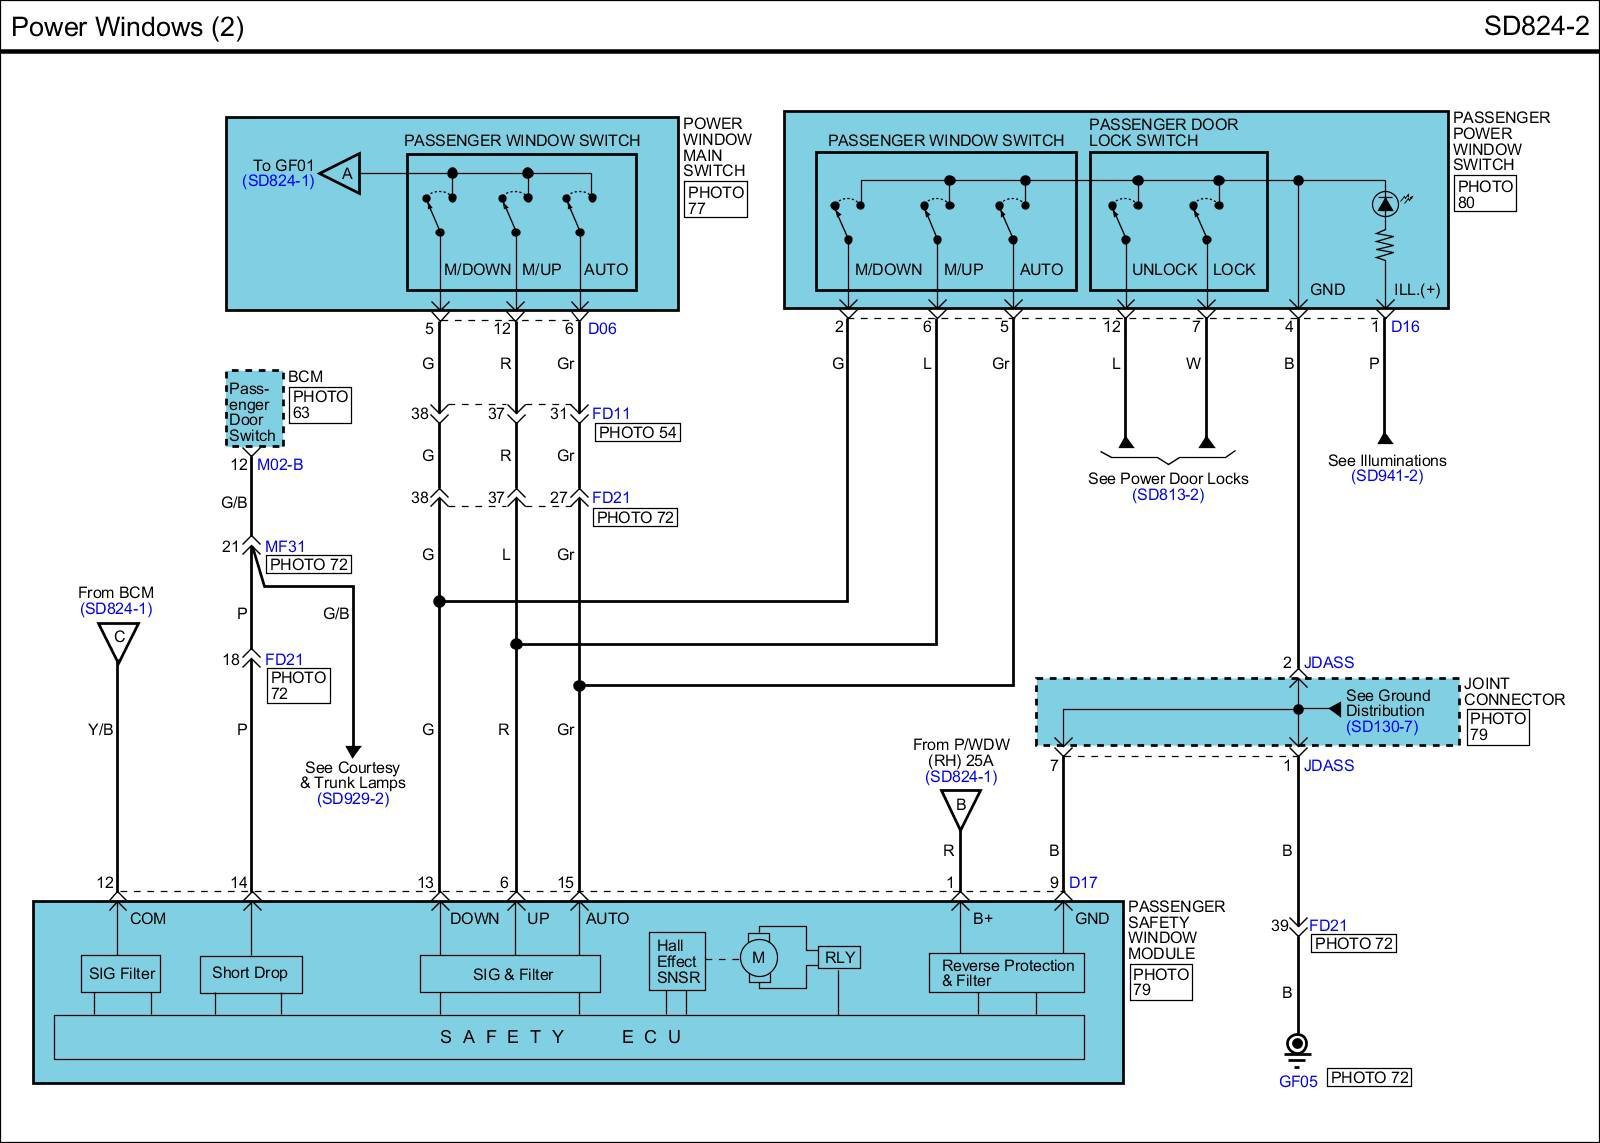Select the RLY relay box

[x=839, y=957]
